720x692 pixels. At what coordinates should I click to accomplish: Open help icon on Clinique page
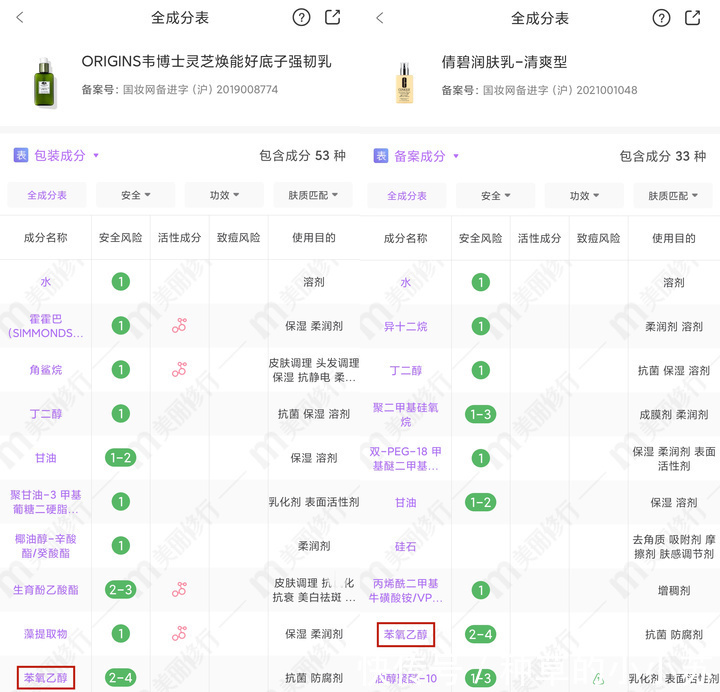(x=661, y=18)
